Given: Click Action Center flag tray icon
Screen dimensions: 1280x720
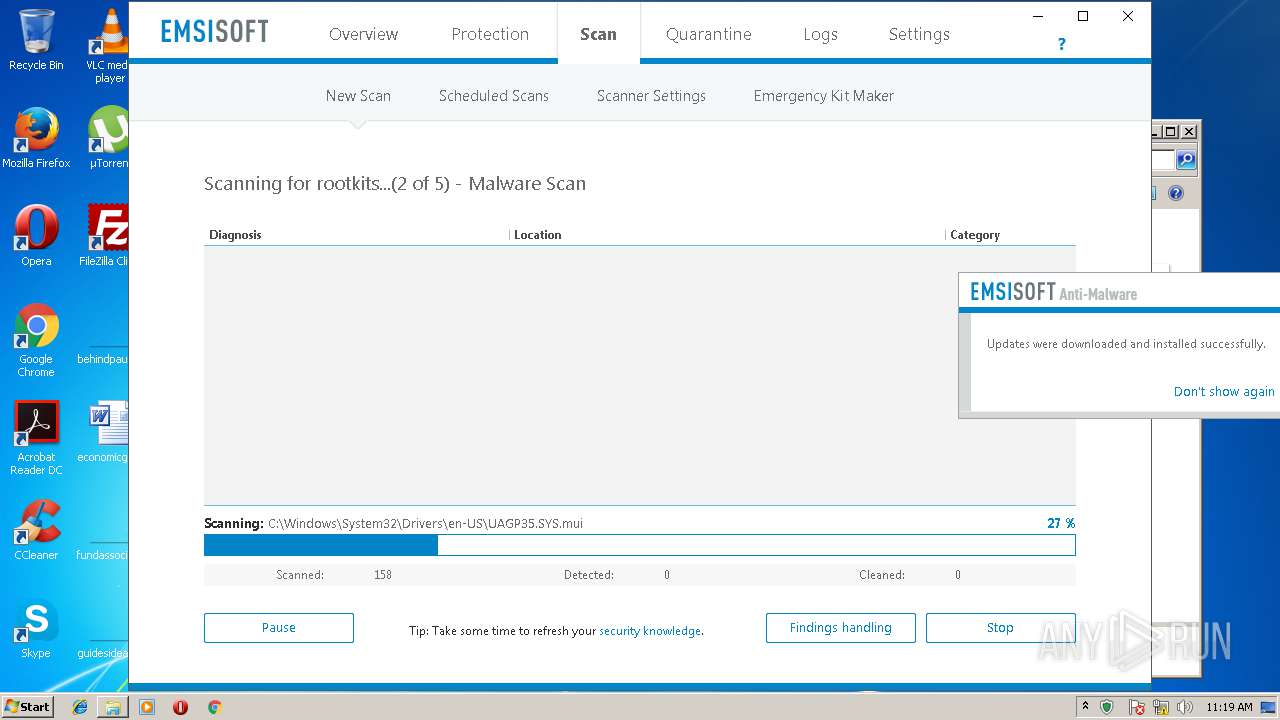Looking at the screenshot, I should [x=1137, y=707].
